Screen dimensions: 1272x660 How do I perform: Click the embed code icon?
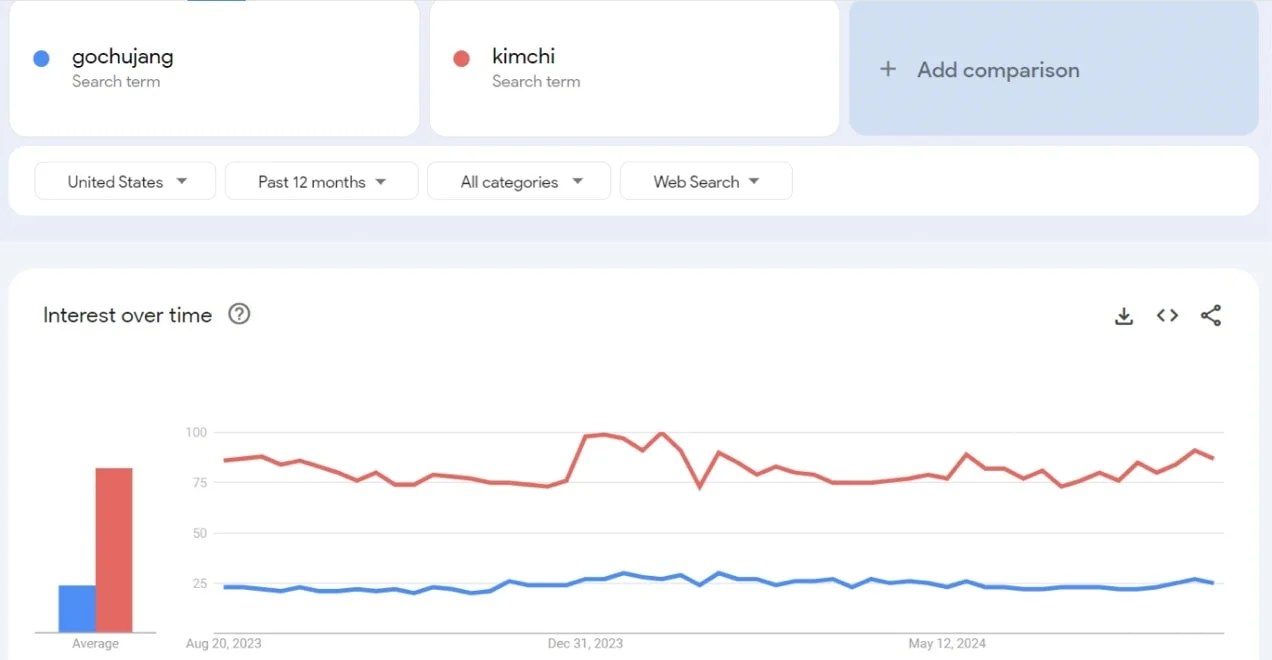(x=1167, y=316)
